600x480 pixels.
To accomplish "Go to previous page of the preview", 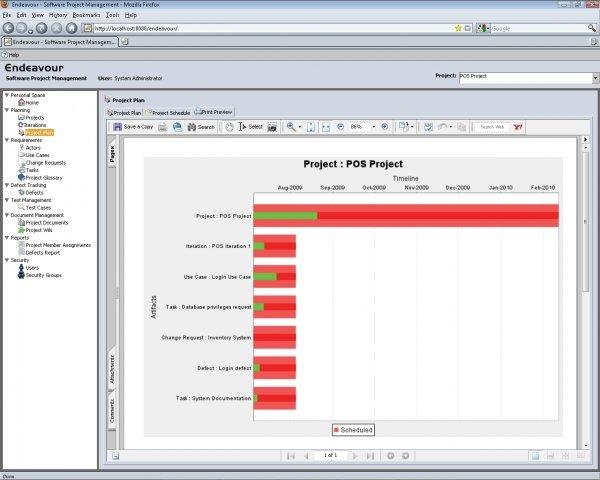I will pyautogui.click(x=306, y=456).
